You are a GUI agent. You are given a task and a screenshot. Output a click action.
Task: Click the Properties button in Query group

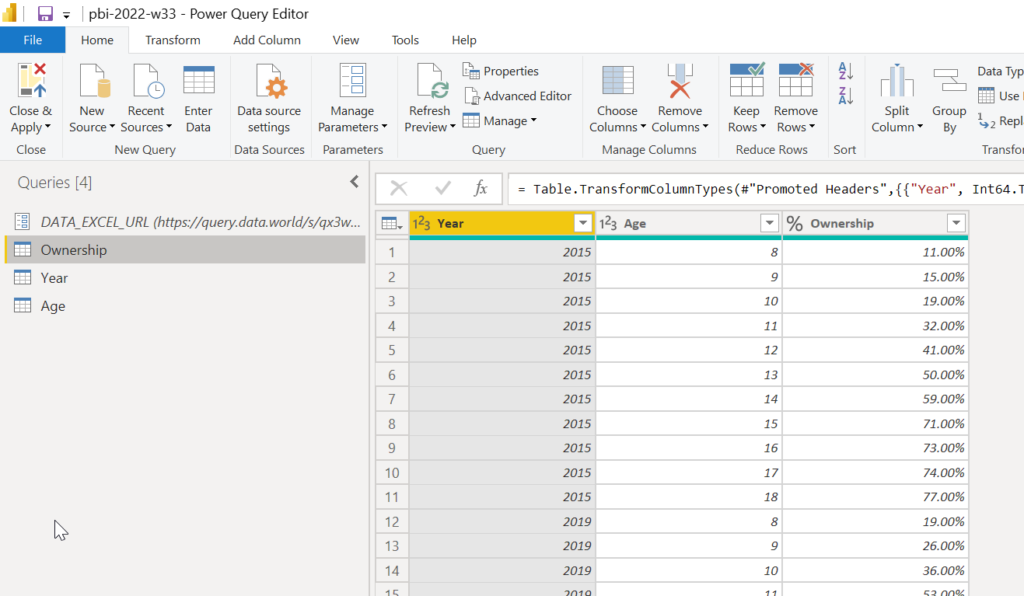[501, 71]
